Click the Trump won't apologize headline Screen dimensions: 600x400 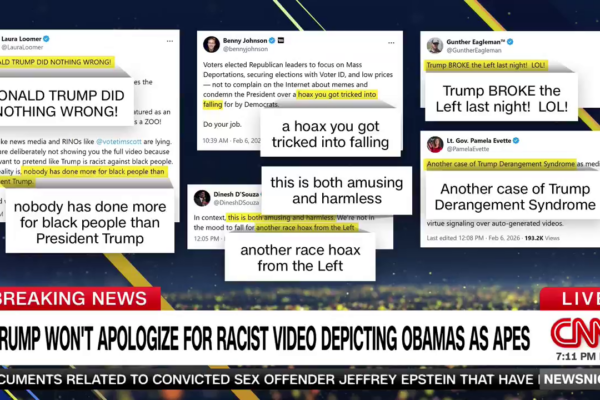[270, 333]
